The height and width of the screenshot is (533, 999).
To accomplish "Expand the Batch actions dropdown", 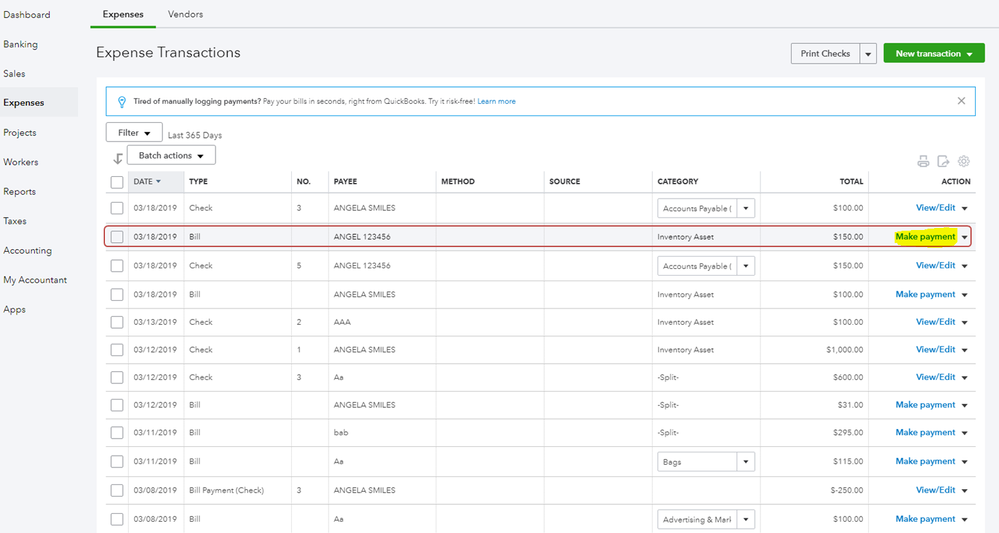I will click(171, 156).
